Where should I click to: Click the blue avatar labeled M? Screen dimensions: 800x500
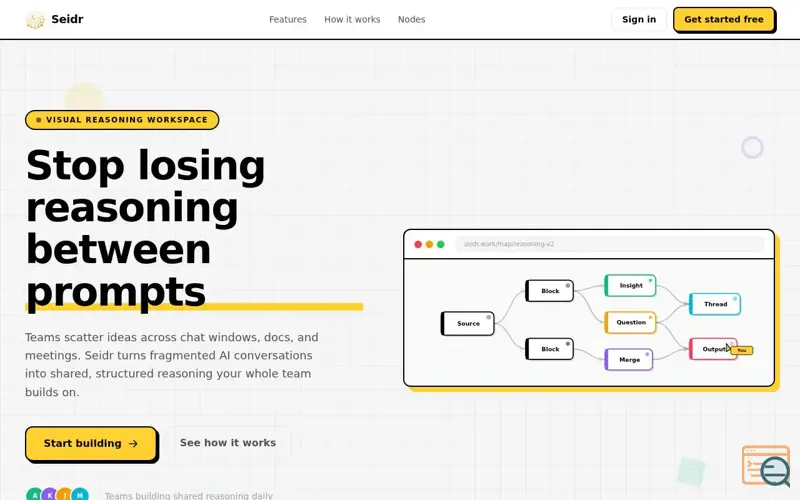pos(80,495)
